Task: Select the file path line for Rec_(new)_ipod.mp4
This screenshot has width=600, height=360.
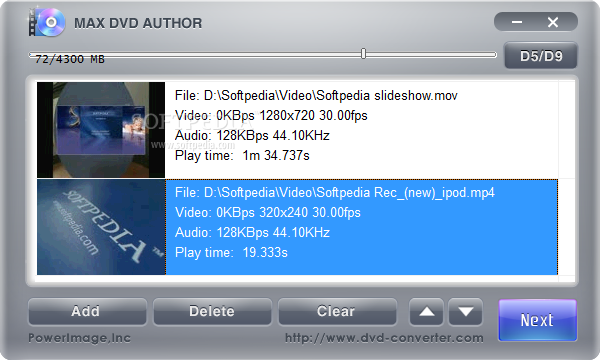Action: pos(334,192)
